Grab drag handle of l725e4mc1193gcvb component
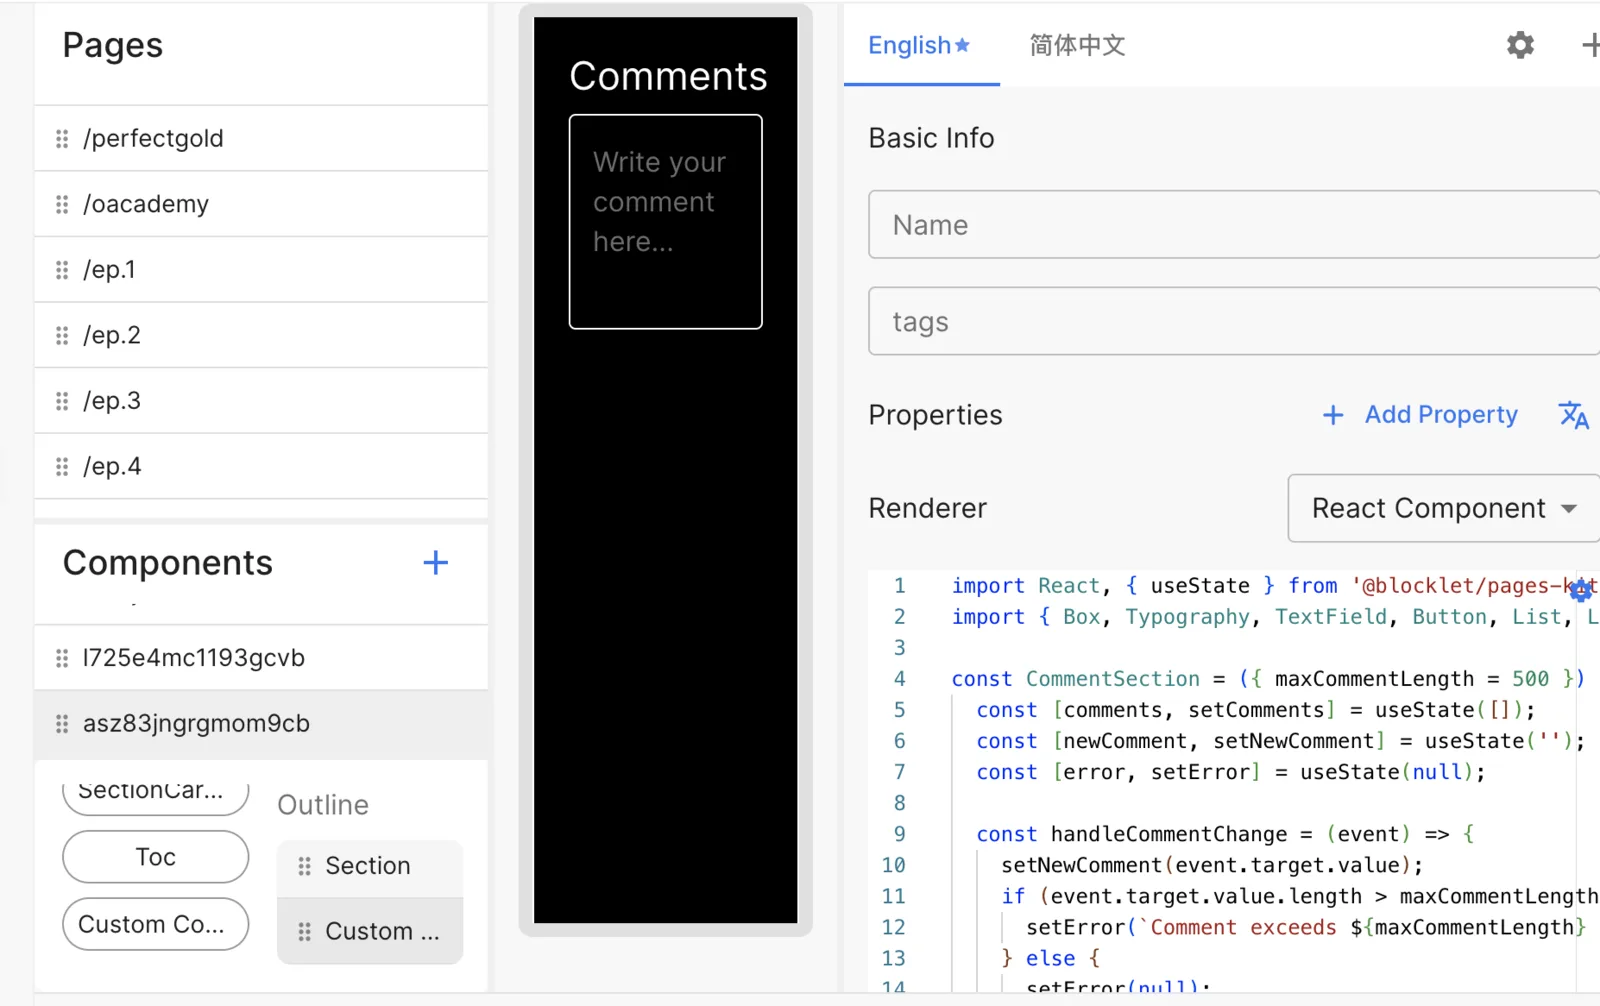Screen dimensions: 1600x1006 (62, 658)
